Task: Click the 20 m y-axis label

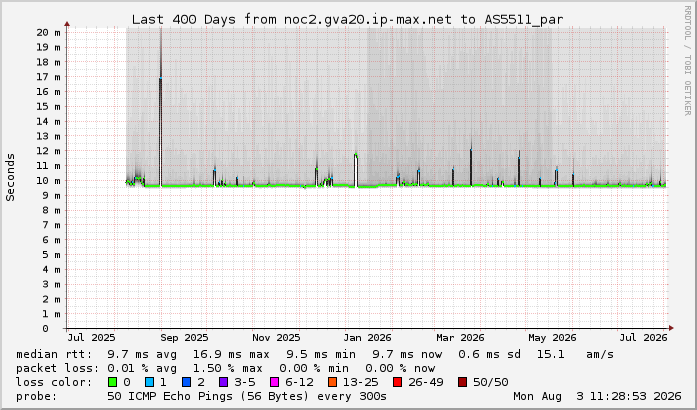Action: point(48,32)
